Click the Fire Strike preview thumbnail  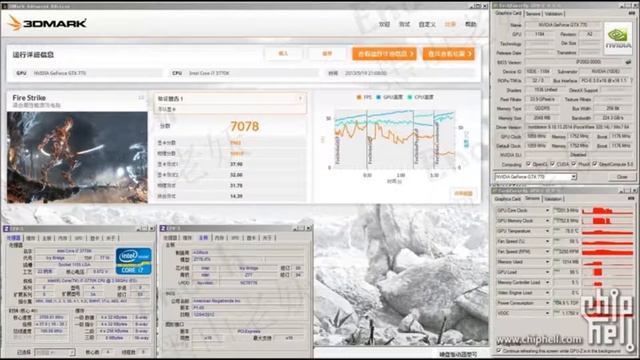pyautogui.click(x=77, y=158)
